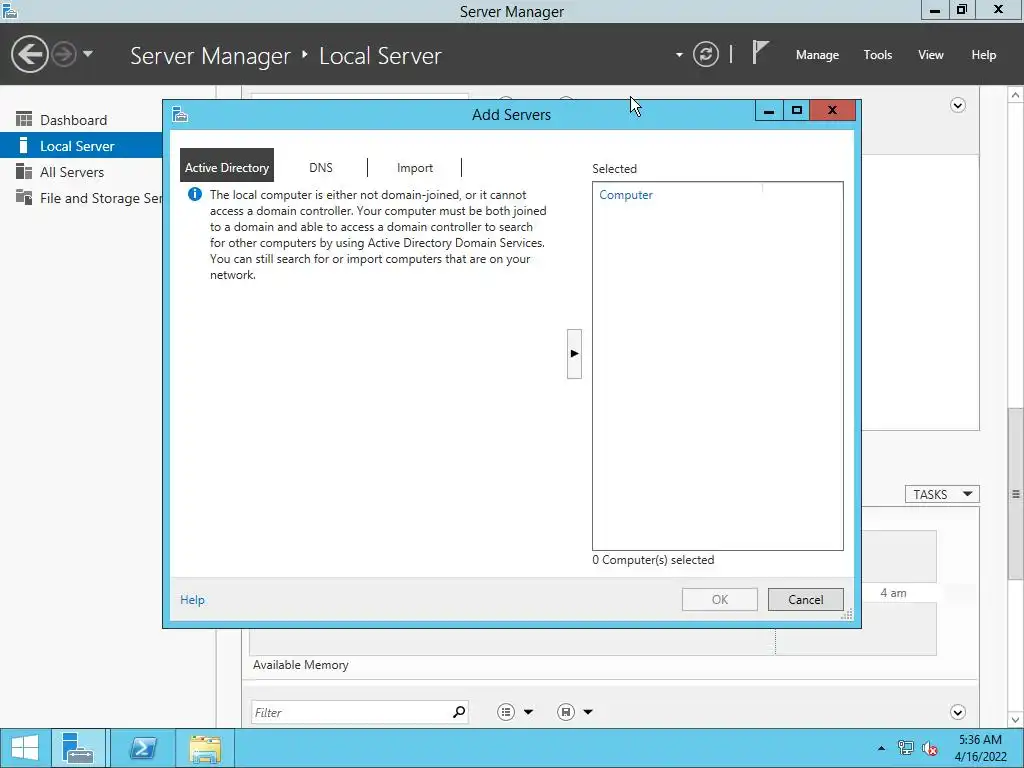Image resolution: width=1024 pixels, height=768 pixels.
Task: Close the Add Servers dialog
Action: click(832, 111)
